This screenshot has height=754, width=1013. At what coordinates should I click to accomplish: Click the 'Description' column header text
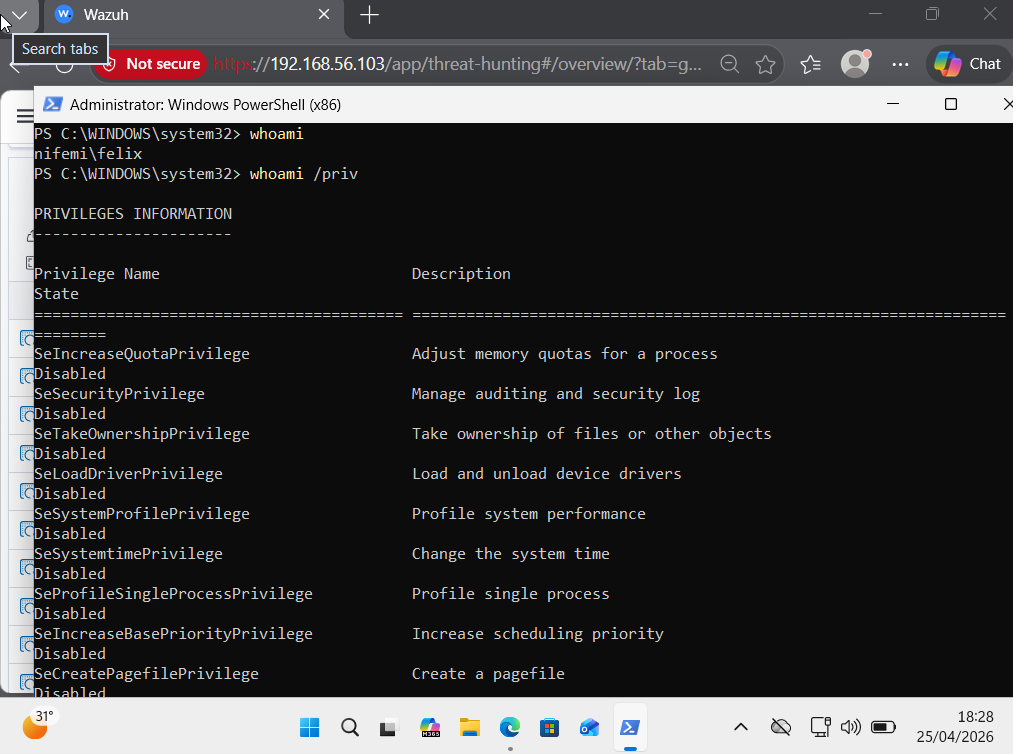pos(461,274)
